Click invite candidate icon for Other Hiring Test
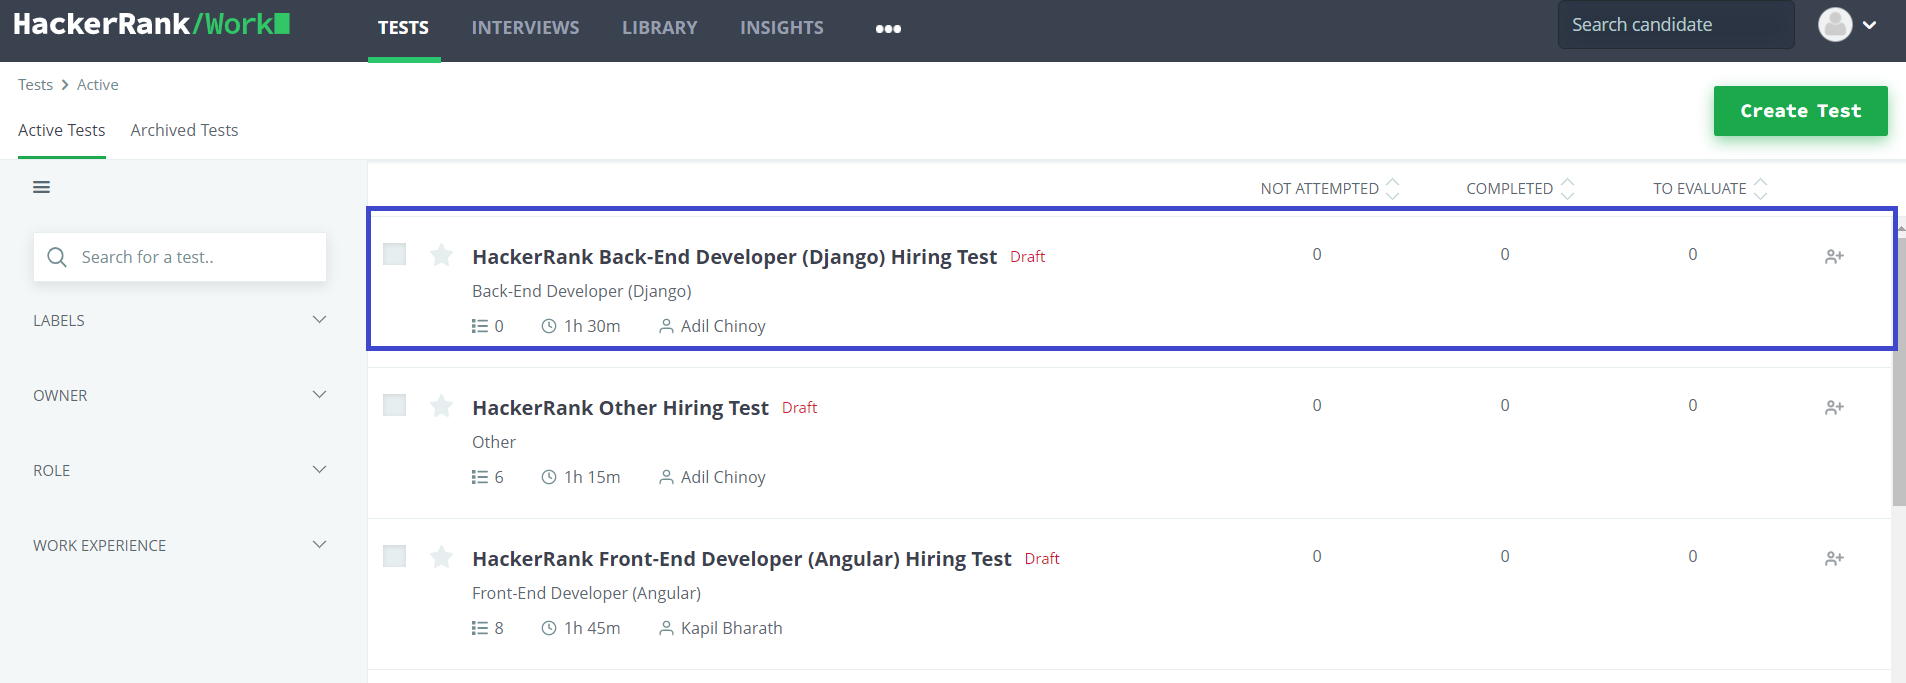Screen dimensions: 1906x683 click(1834, 408)
